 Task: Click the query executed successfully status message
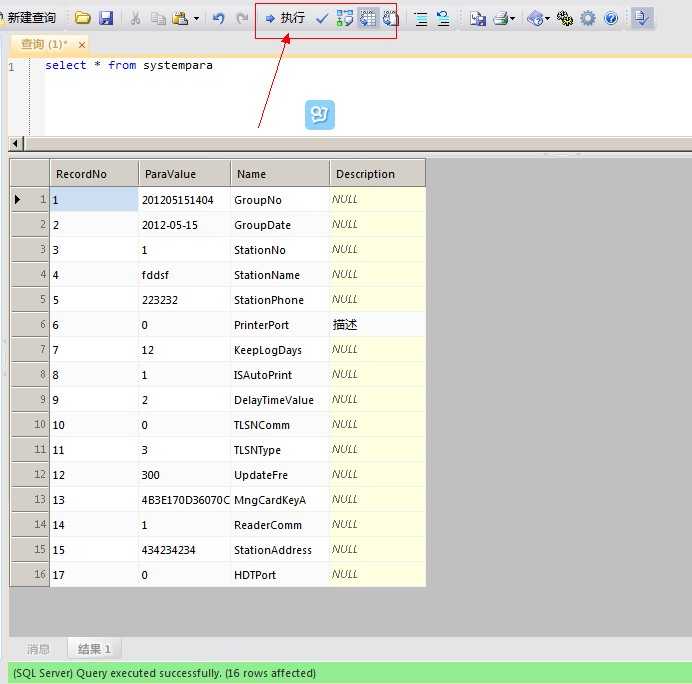(164, 673)
